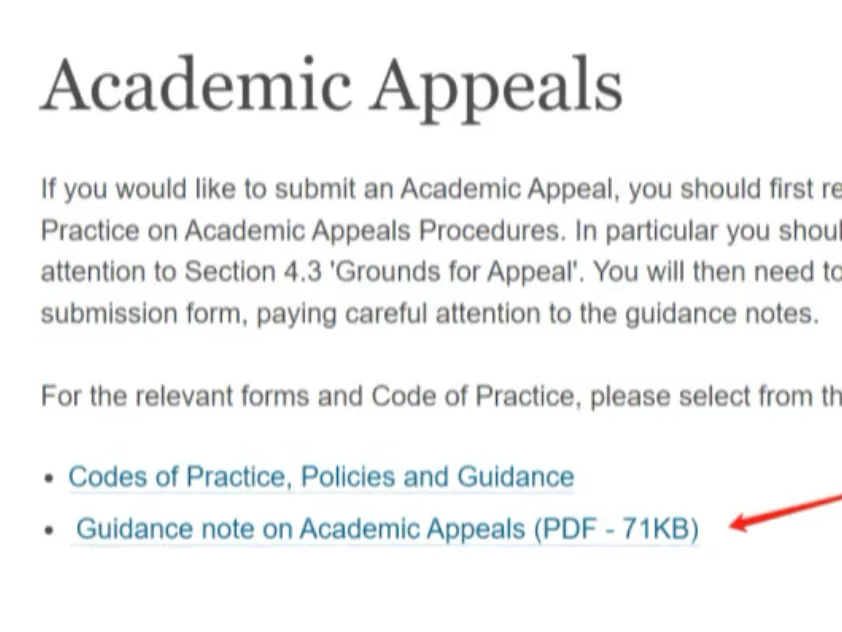Click the sentence "For the relevant forms and Code"

441,396
